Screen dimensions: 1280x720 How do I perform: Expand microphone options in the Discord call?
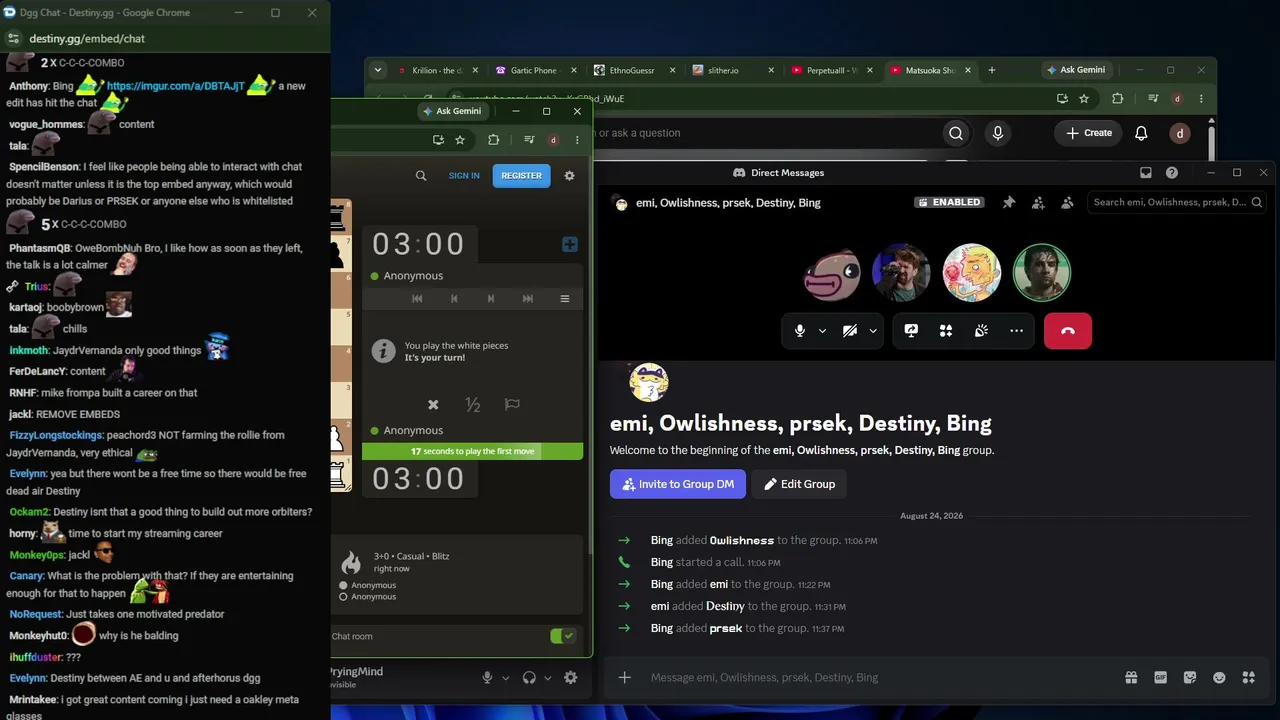822,331
